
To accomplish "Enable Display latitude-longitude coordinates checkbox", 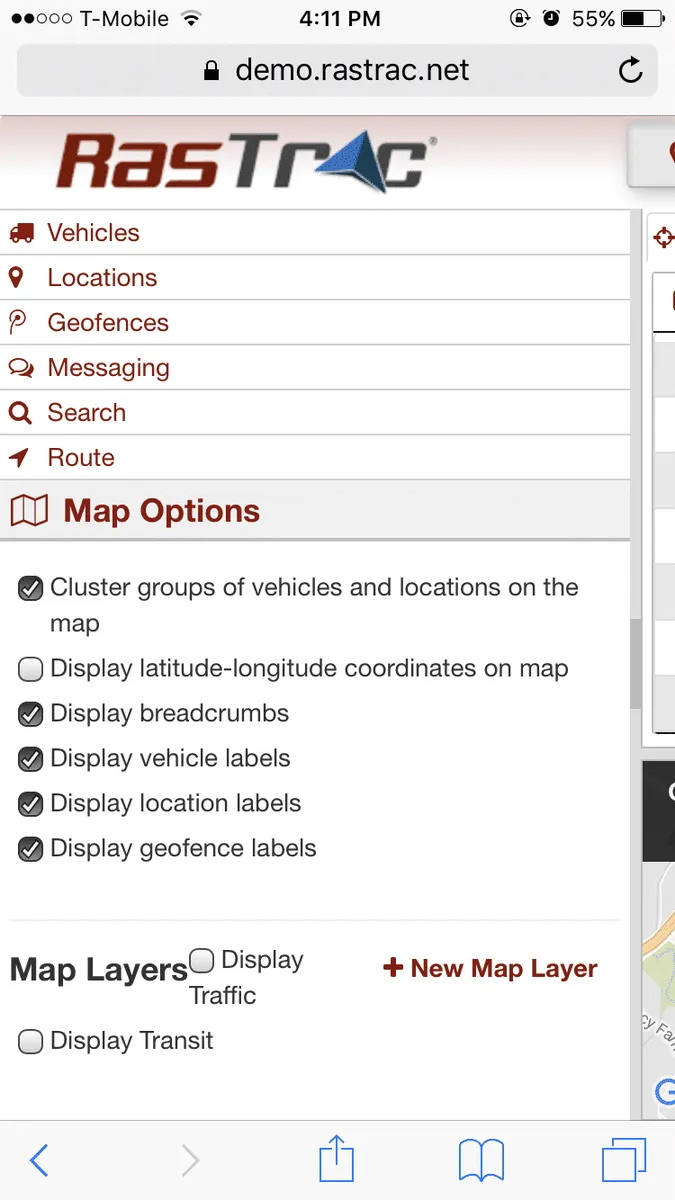I will (x=31, y=669).
